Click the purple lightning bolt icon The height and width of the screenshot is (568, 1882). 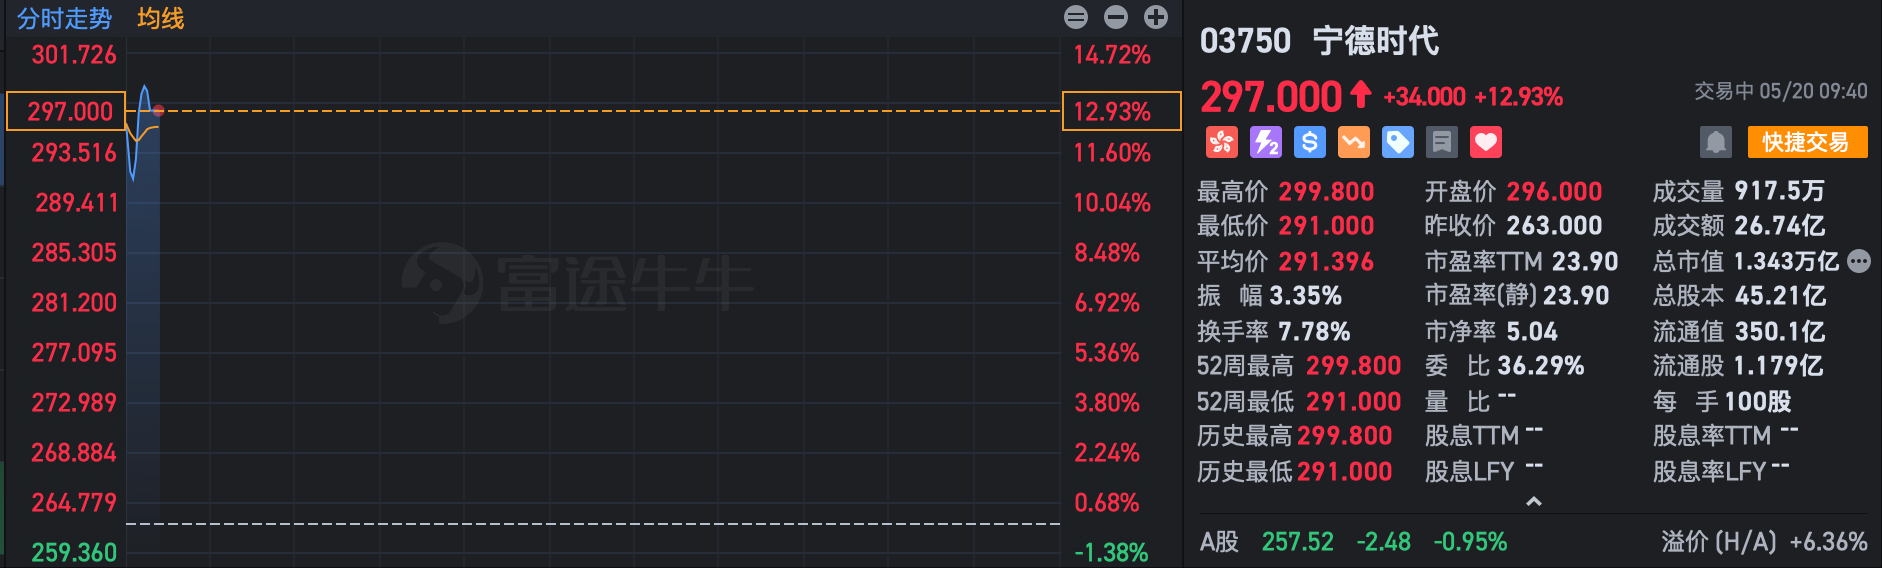pos(1265,142)
